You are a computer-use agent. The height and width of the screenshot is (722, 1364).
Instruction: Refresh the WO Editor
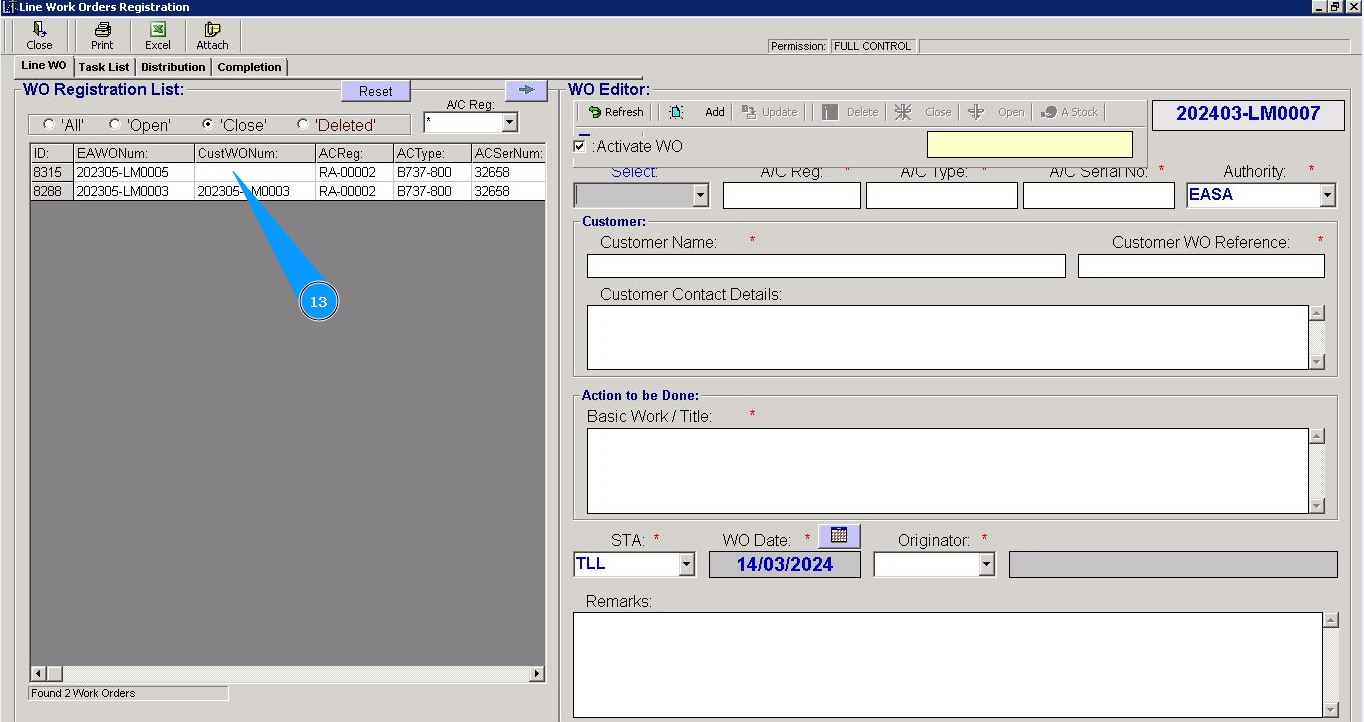click(x=616, y=112)
